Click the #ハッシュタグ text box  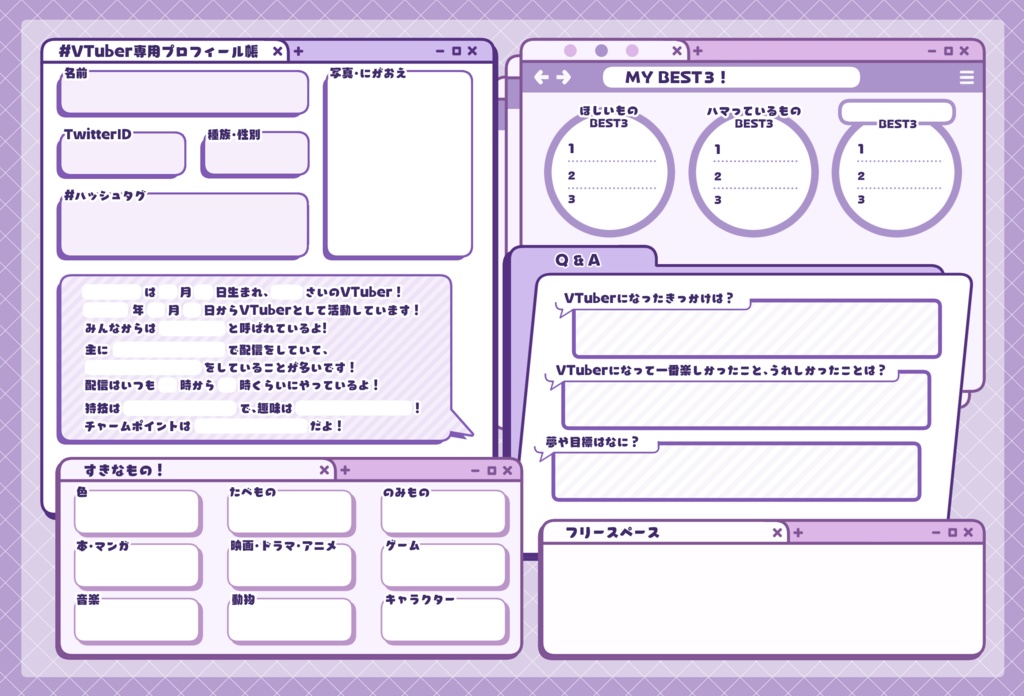pyautogui.click(x=183, y=226)
